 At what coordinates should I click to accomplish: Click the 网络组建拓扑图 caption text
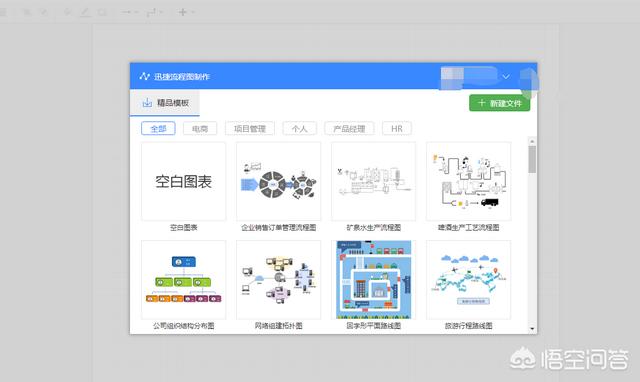(x=278, y=326)
